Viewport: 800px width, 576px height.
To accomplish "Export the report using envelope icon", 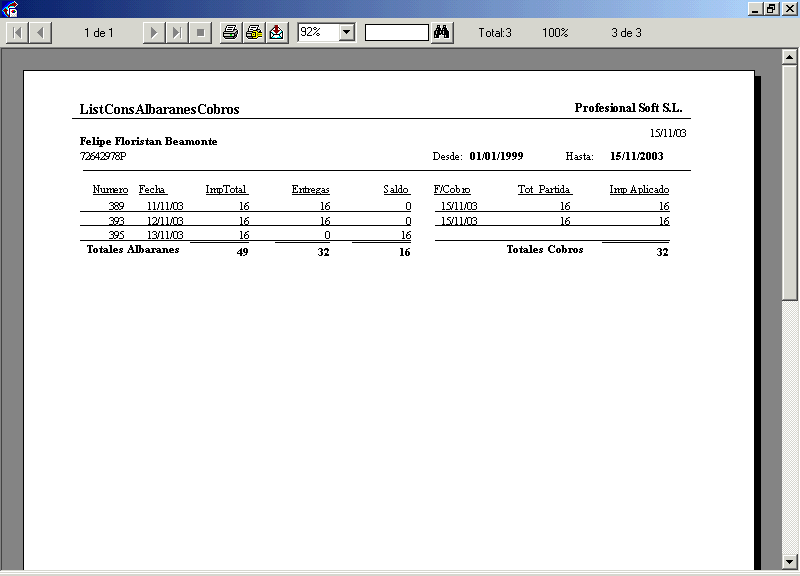I will click(x=277, y=33).
